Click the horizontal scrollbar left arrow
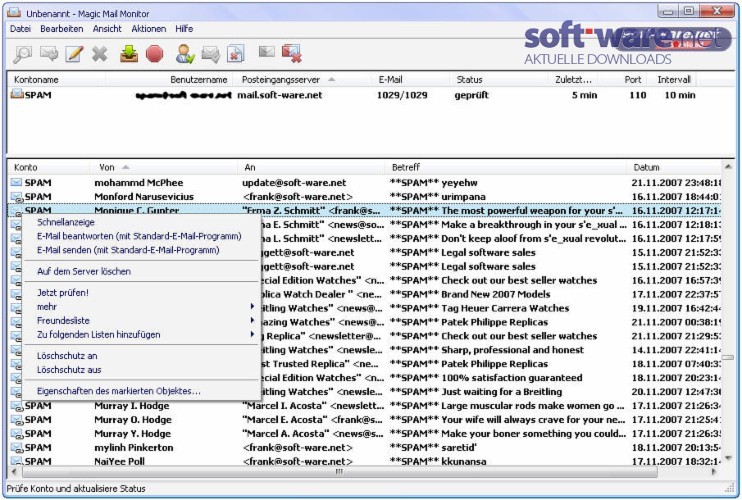This screenshot has height=500, width=742. tap(14, 472)
